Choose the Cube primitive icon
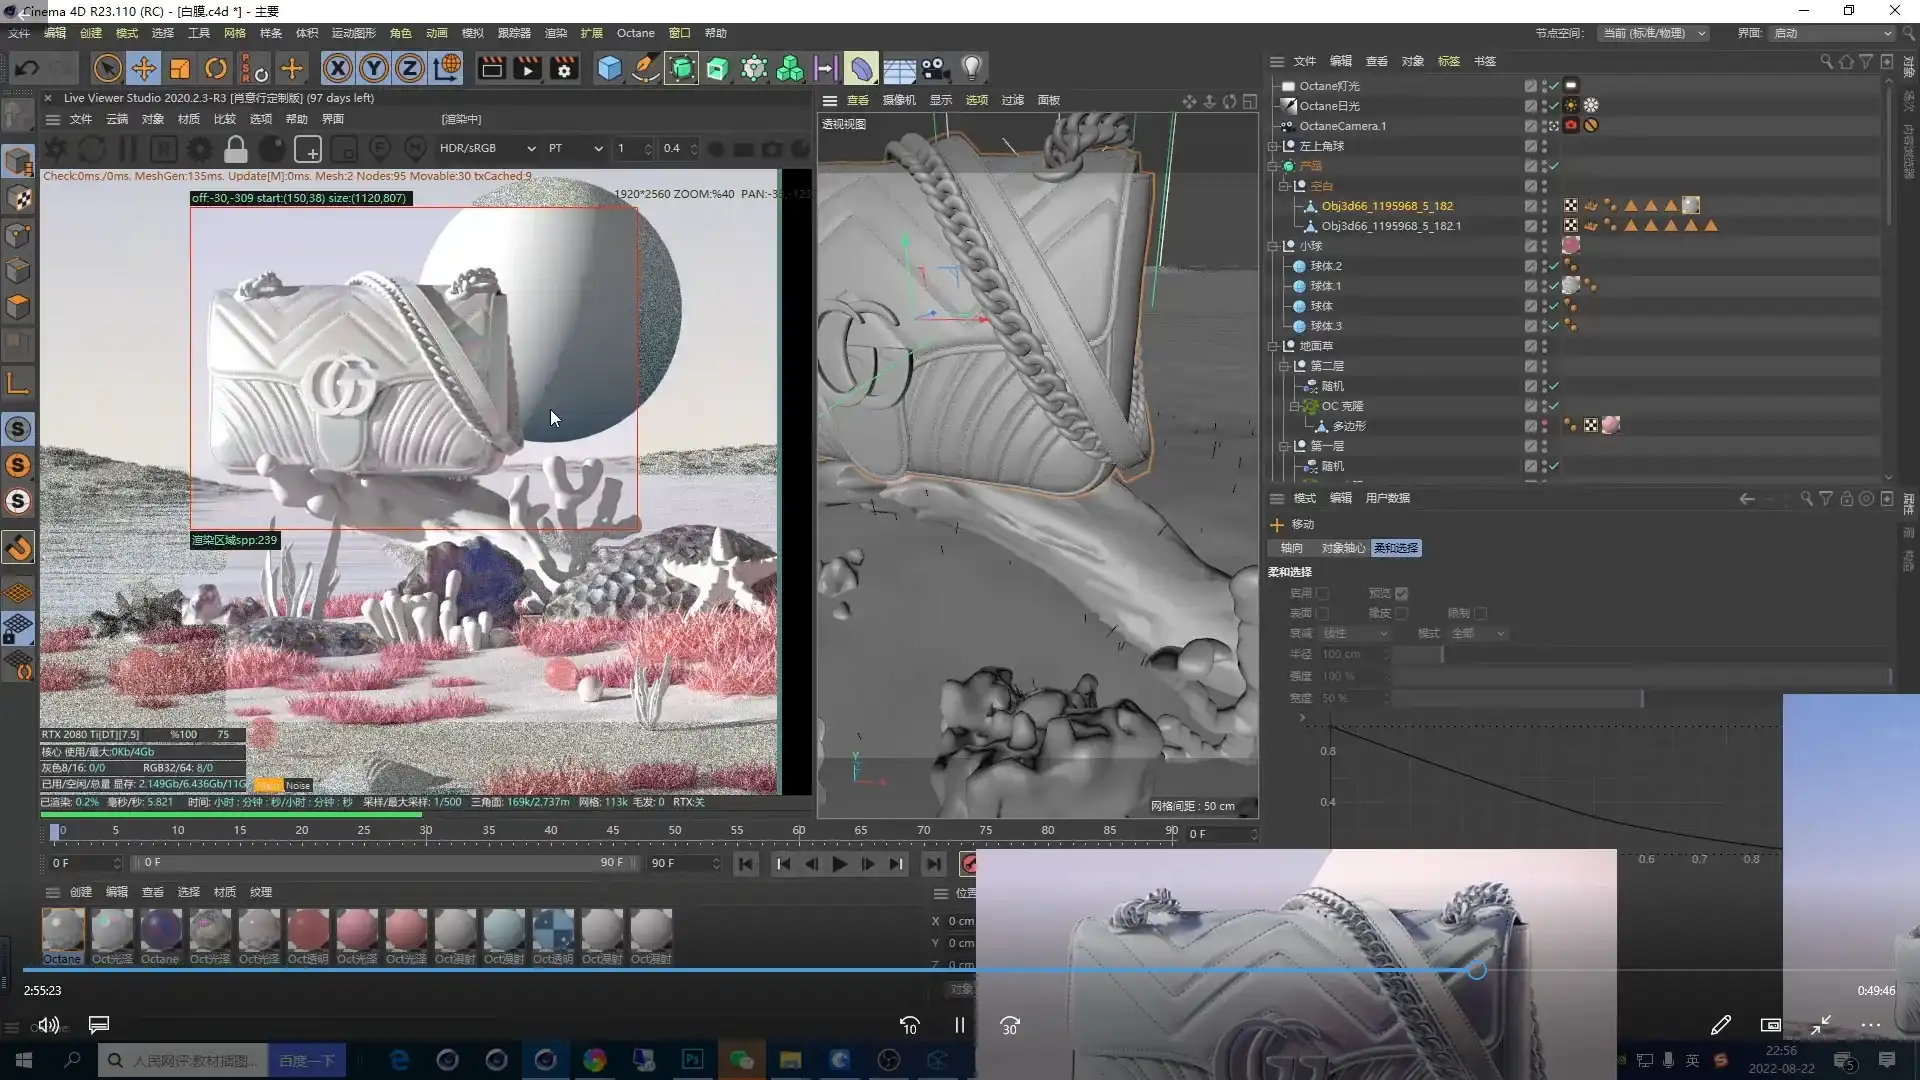This screenshot has height=1080, width=1920. [610, 67]
